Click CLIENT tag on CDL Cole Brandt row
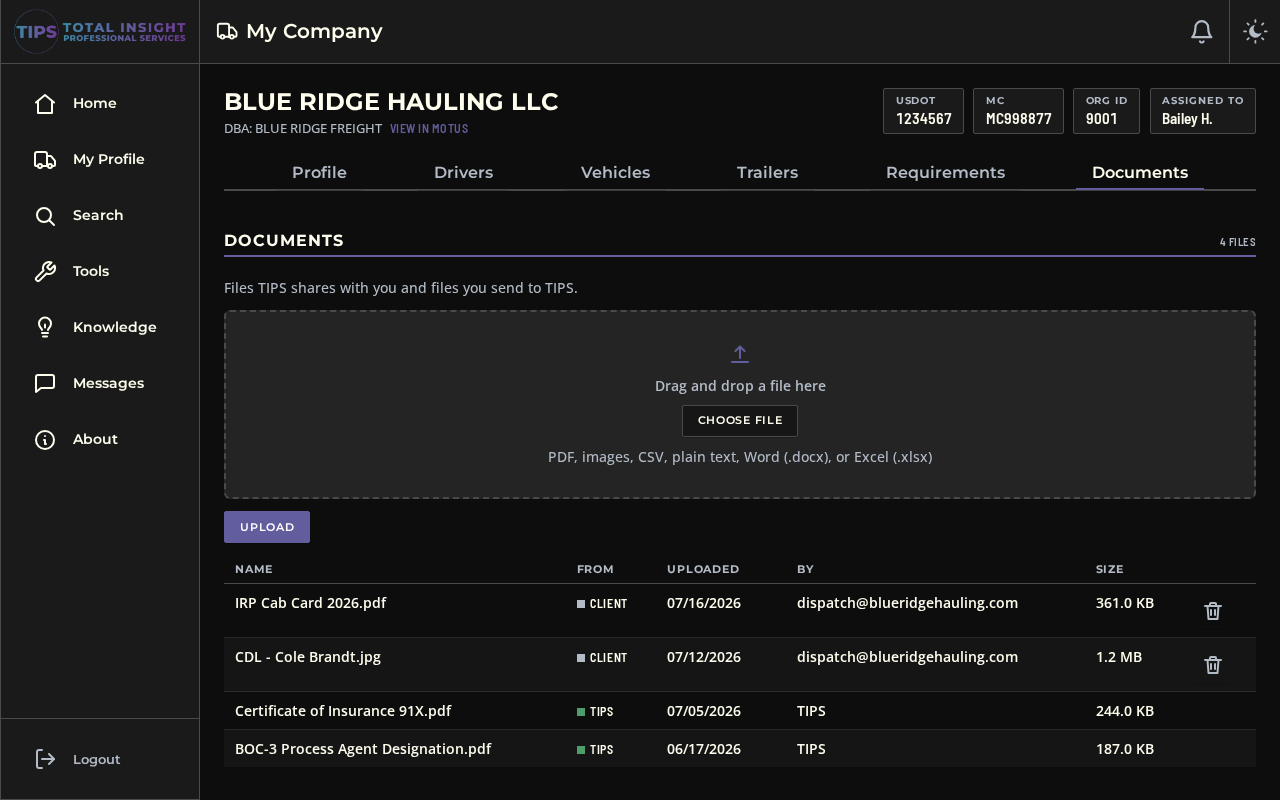This screenshot has height=800, width=1280. coord(602,658)
